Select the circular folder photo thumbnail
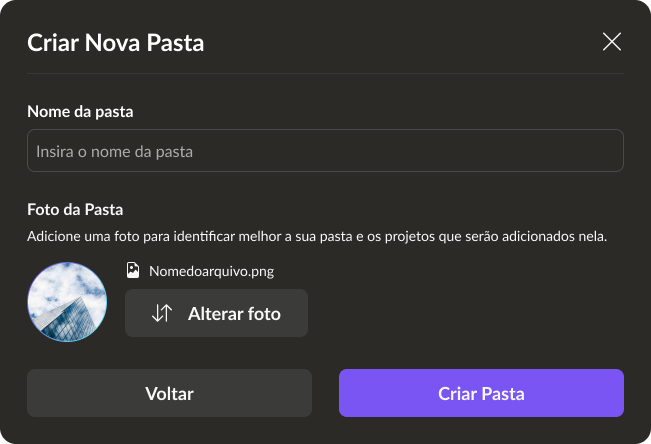This screenshot has width=651, height=444. click(x=67, y=301)
